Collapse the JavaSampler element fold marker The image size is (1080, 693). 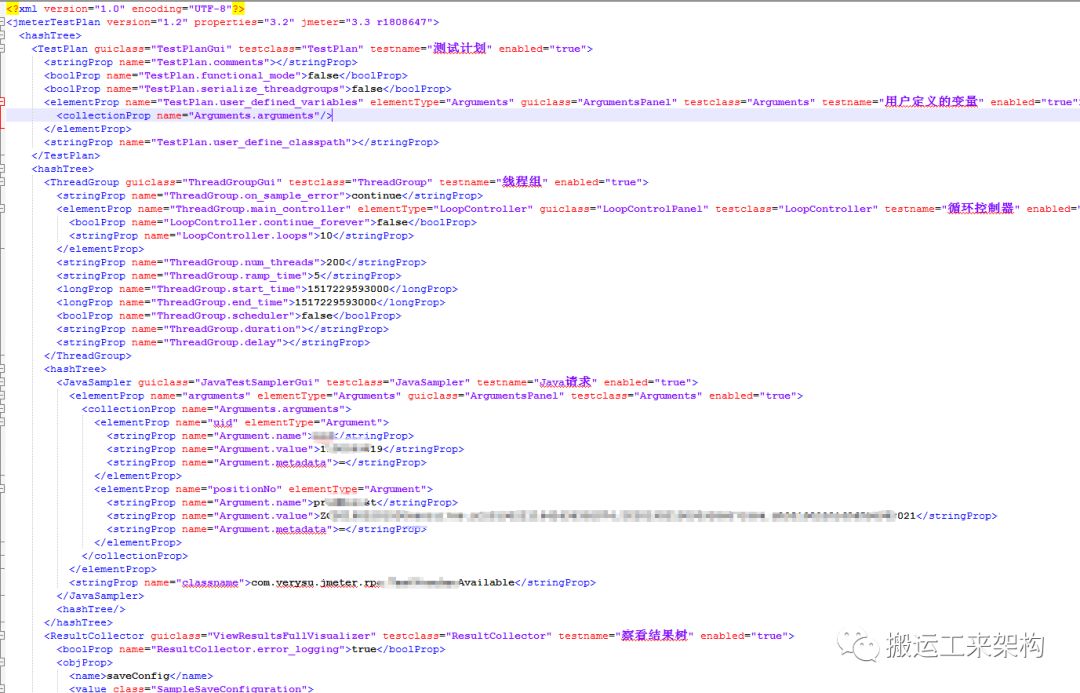coord(2,382)
